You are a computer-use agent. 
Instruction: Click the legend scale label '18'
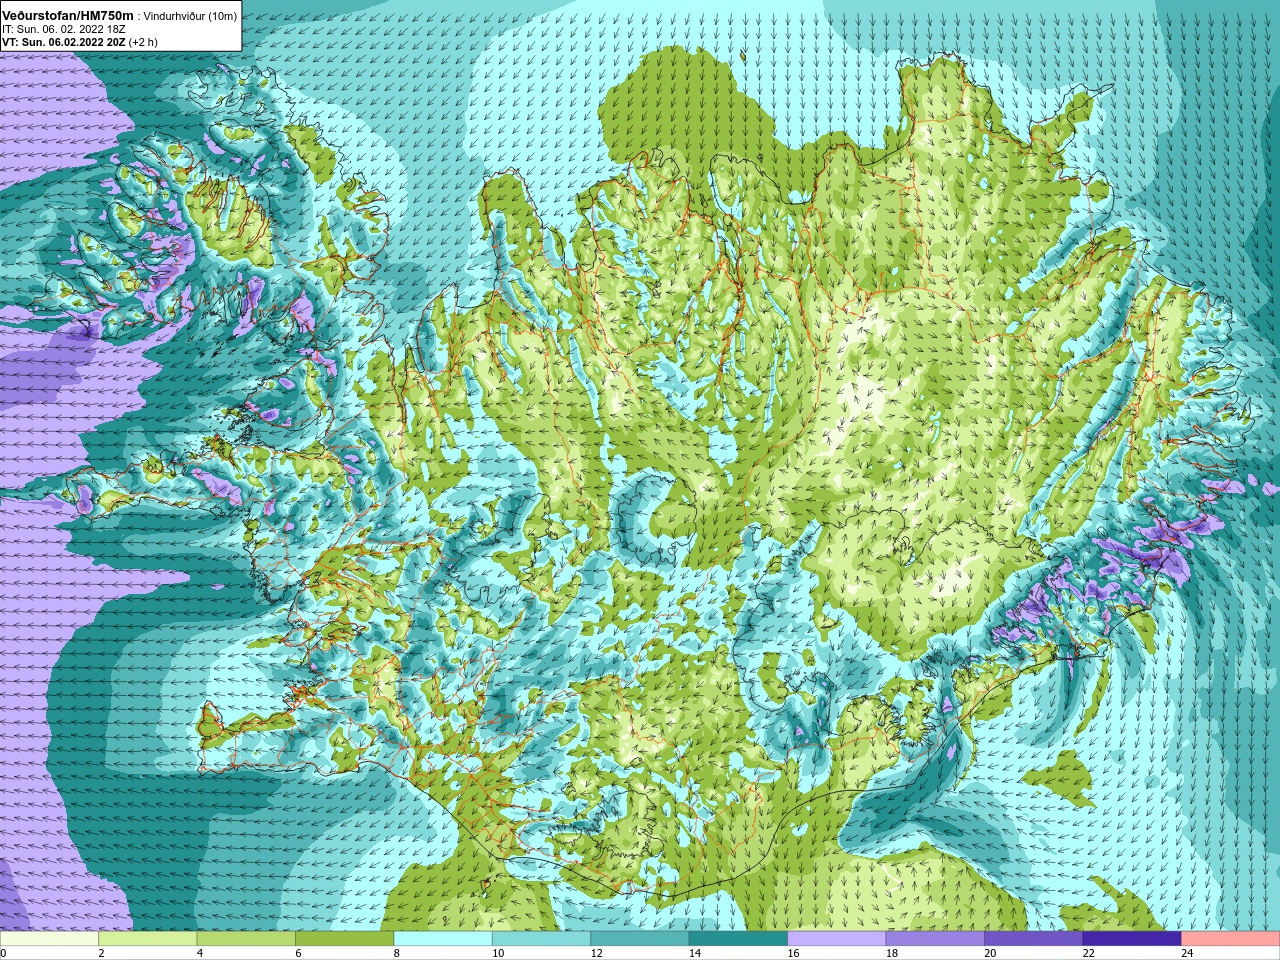[x=891, y=953]
